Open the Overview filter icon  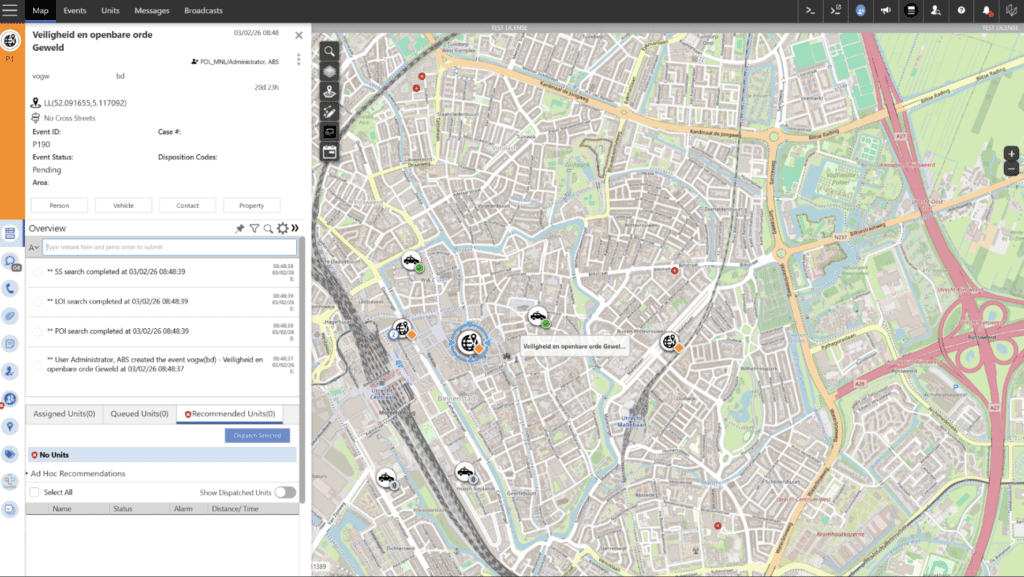[x=254, y=229]
